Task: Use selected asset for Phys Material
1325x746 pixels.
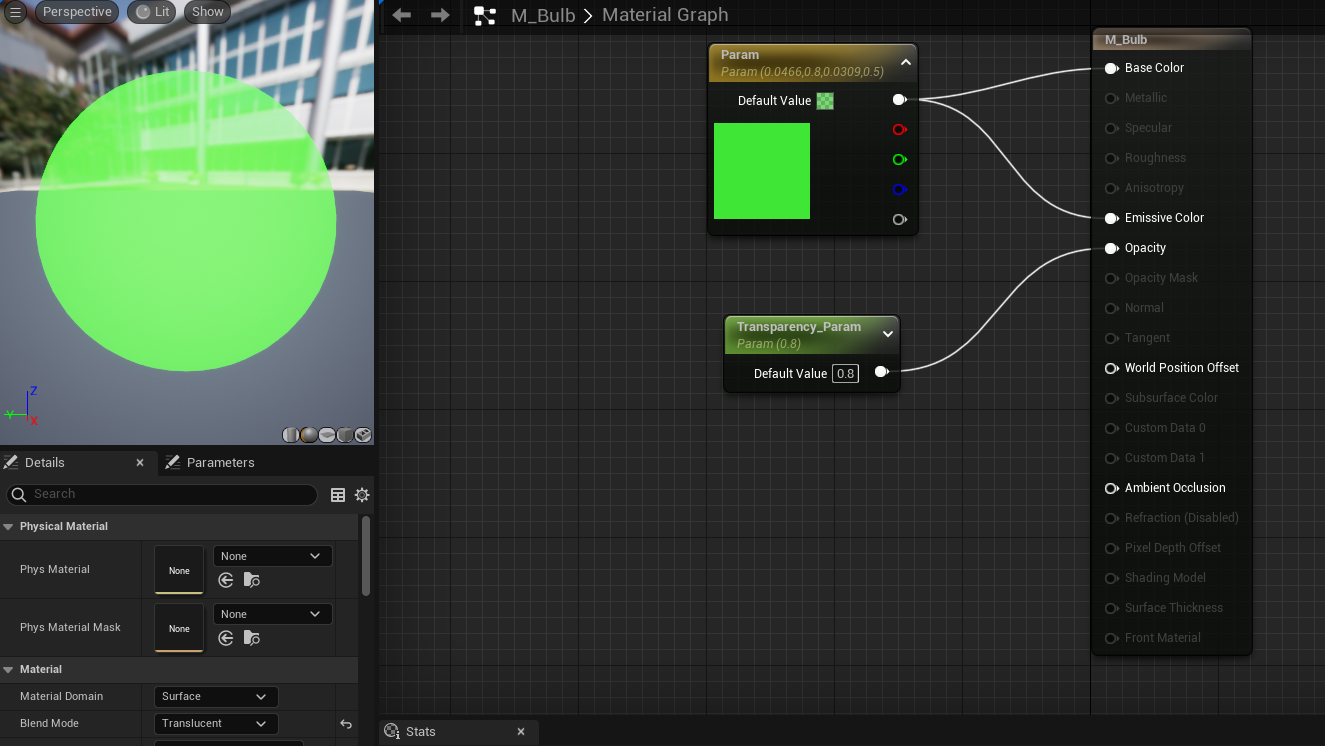Action: pyautogui.click(x=226, y=580)
